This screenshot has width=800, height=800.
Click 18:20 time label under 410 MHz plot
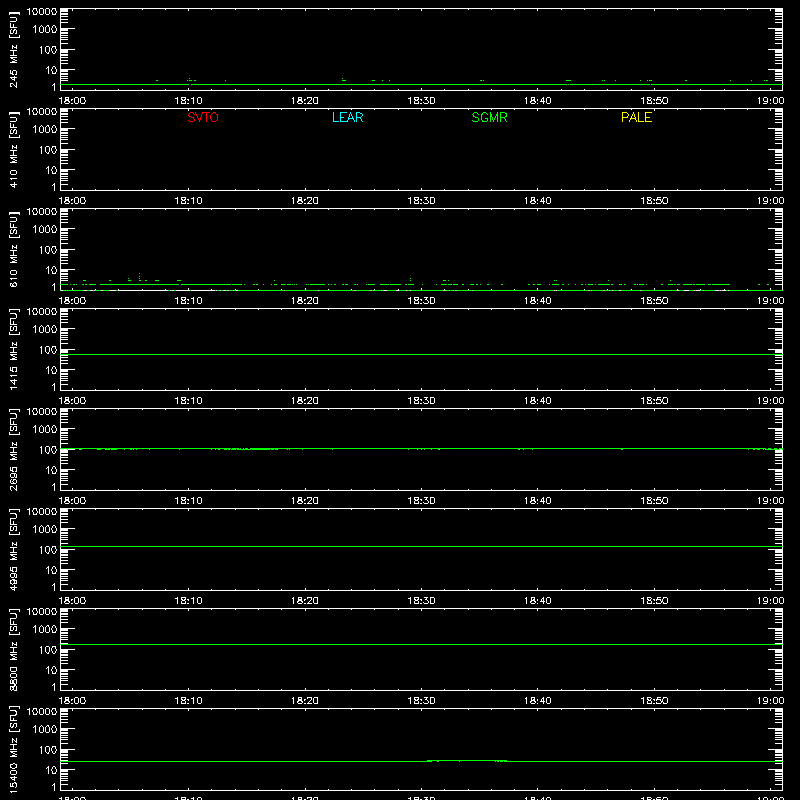pyautogui.click(x=305, y=201)
